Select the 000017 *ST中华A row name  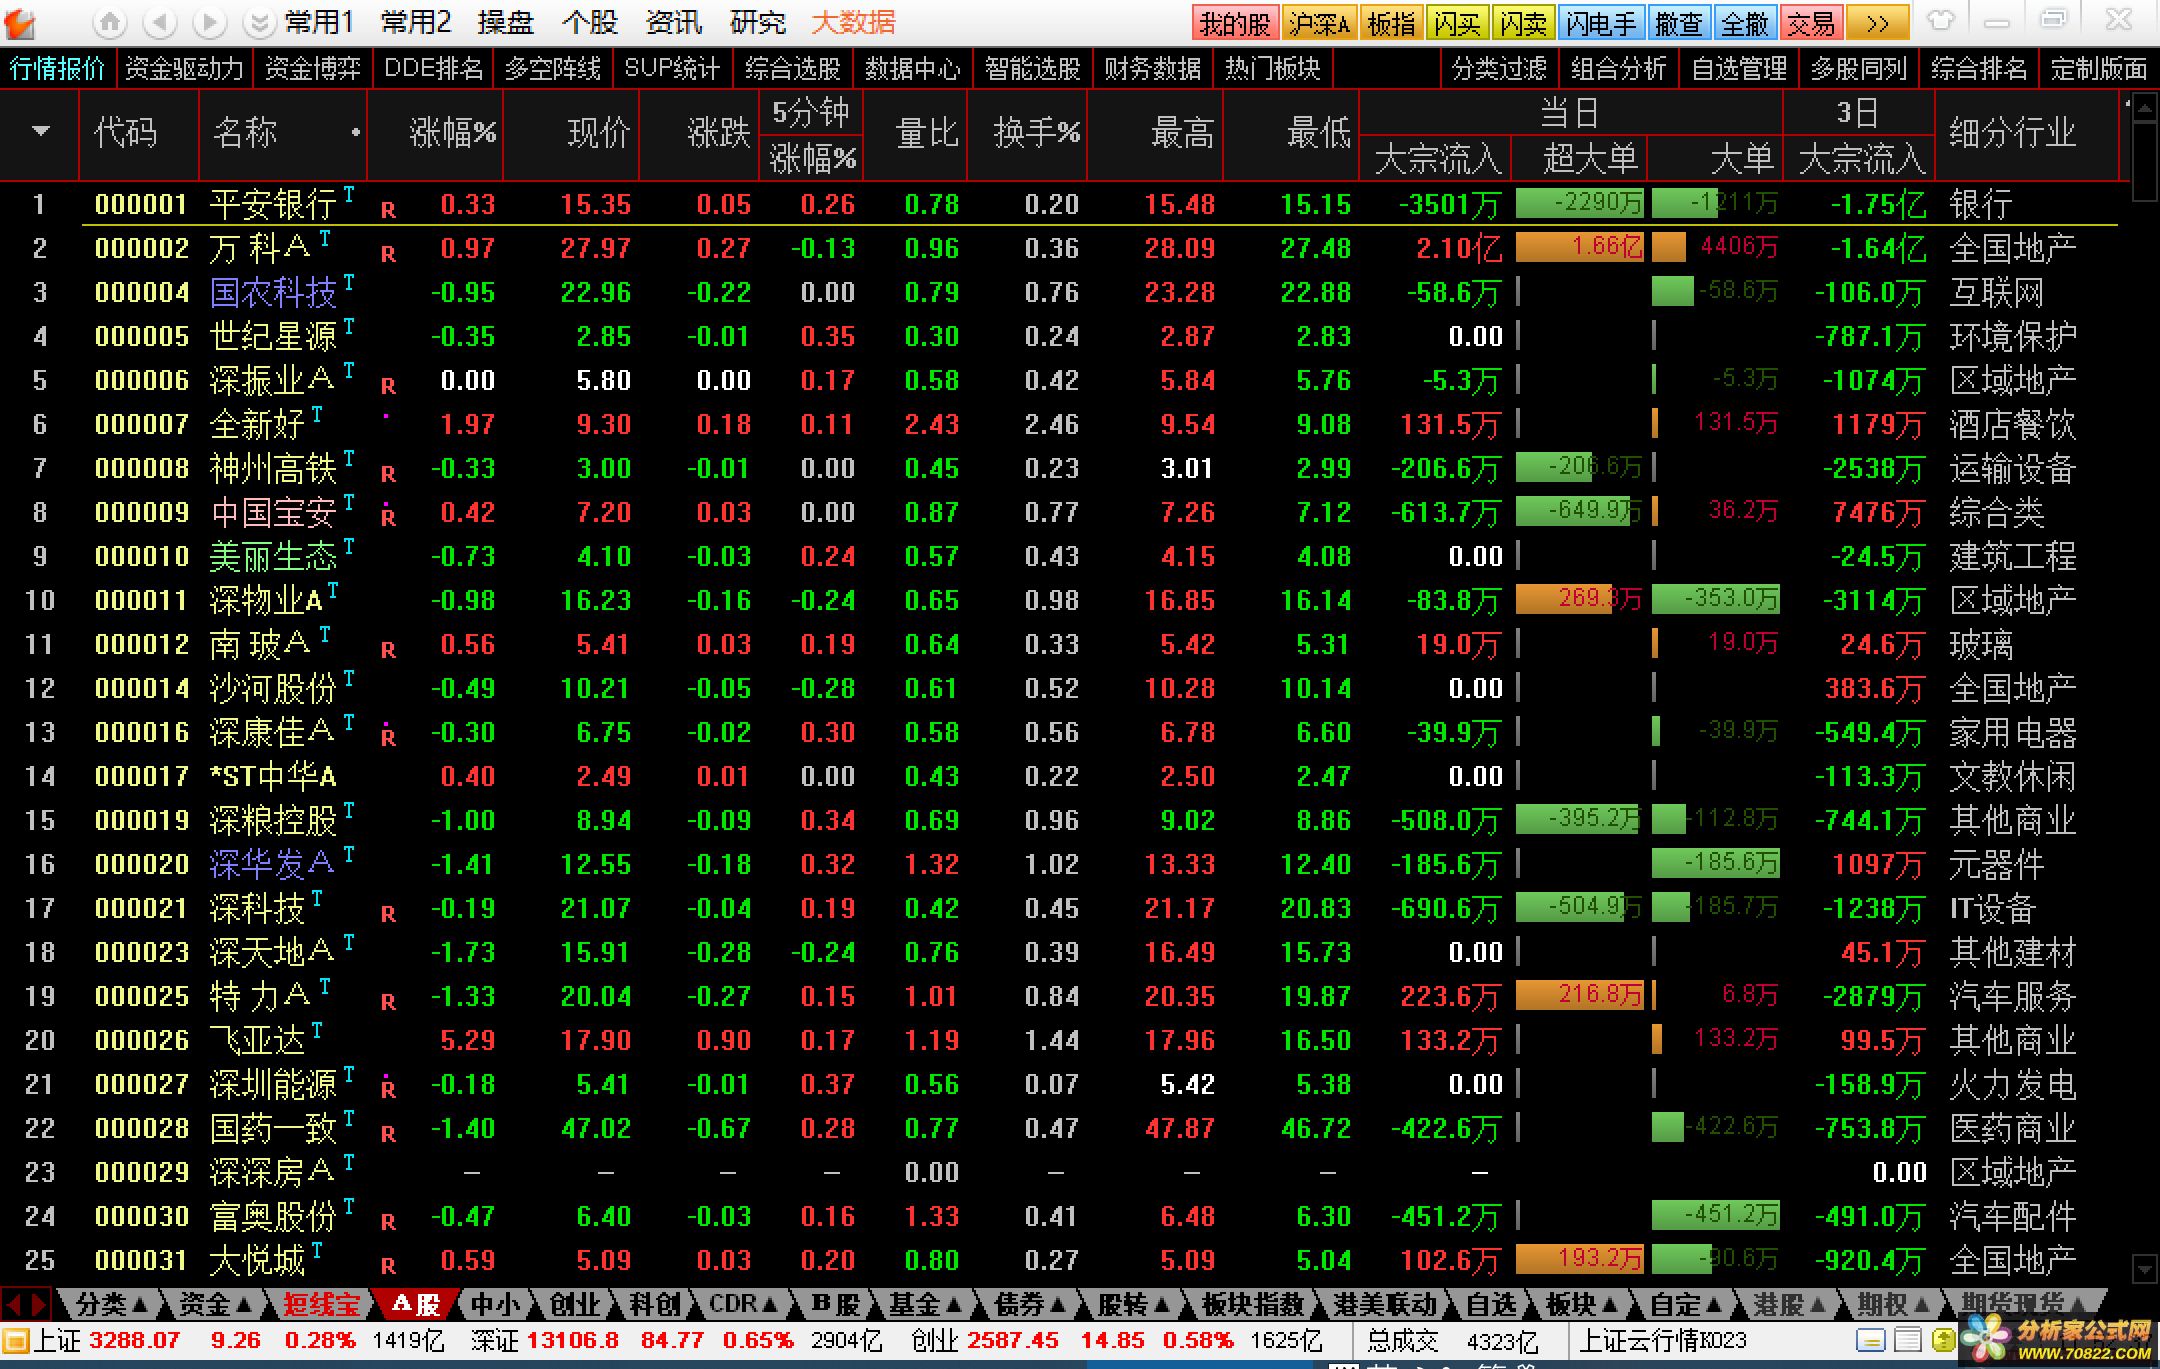coord(272,776)
